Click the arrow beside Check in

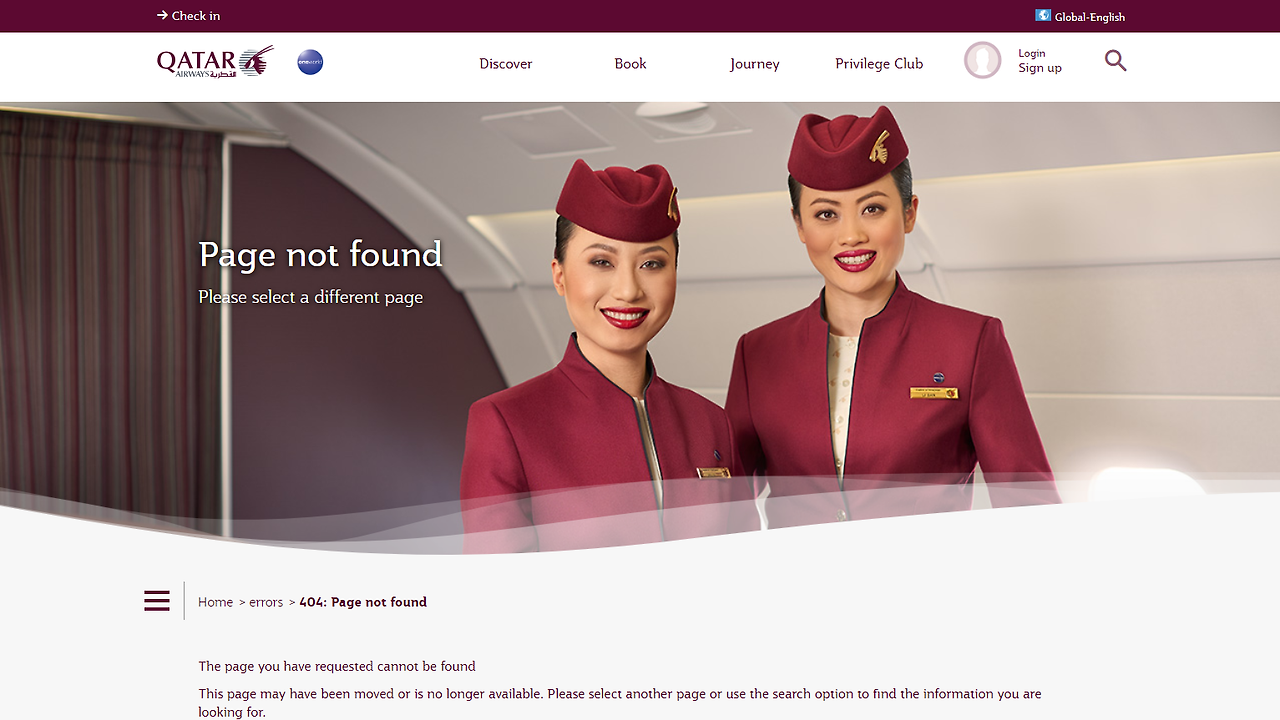(x=162, y=15)
